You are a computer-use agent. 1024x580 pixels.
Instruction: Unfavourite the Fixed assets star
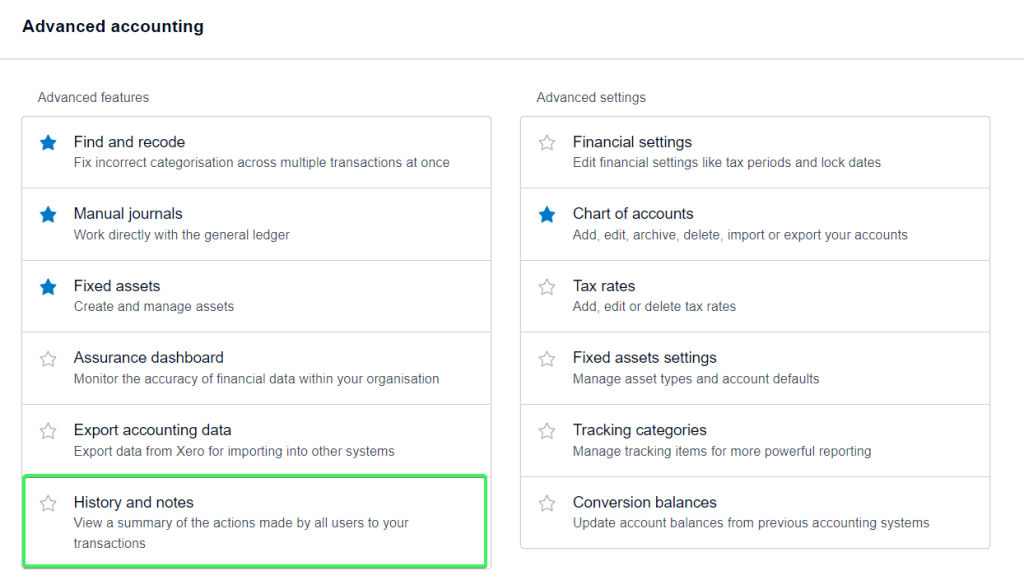tap(48, 287)
